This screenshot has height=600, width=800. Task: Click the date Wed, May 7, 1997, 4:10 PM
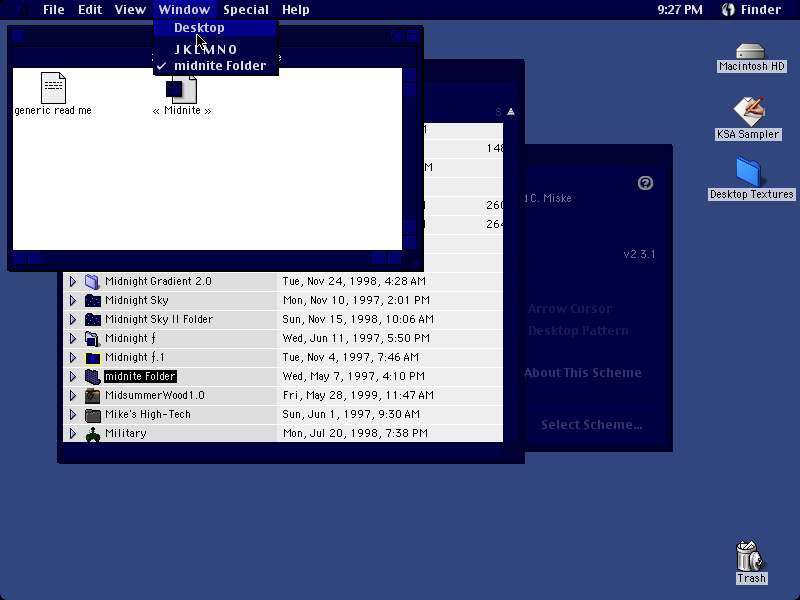click(x=354, y=377)
